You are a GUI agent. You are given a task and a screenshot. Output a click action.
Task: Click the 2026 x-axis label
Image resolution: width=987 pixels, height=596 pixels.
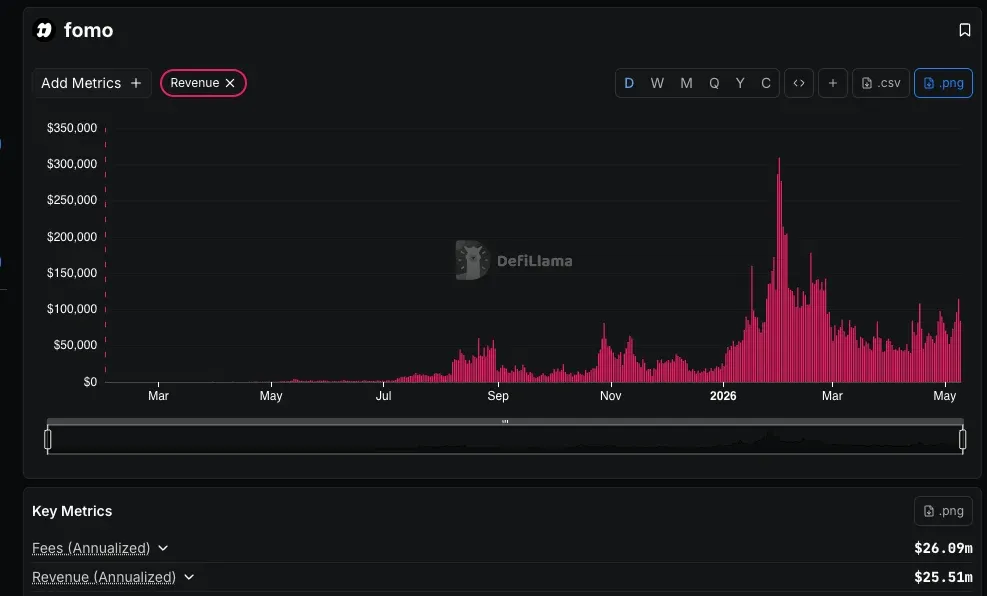point(723,396)
